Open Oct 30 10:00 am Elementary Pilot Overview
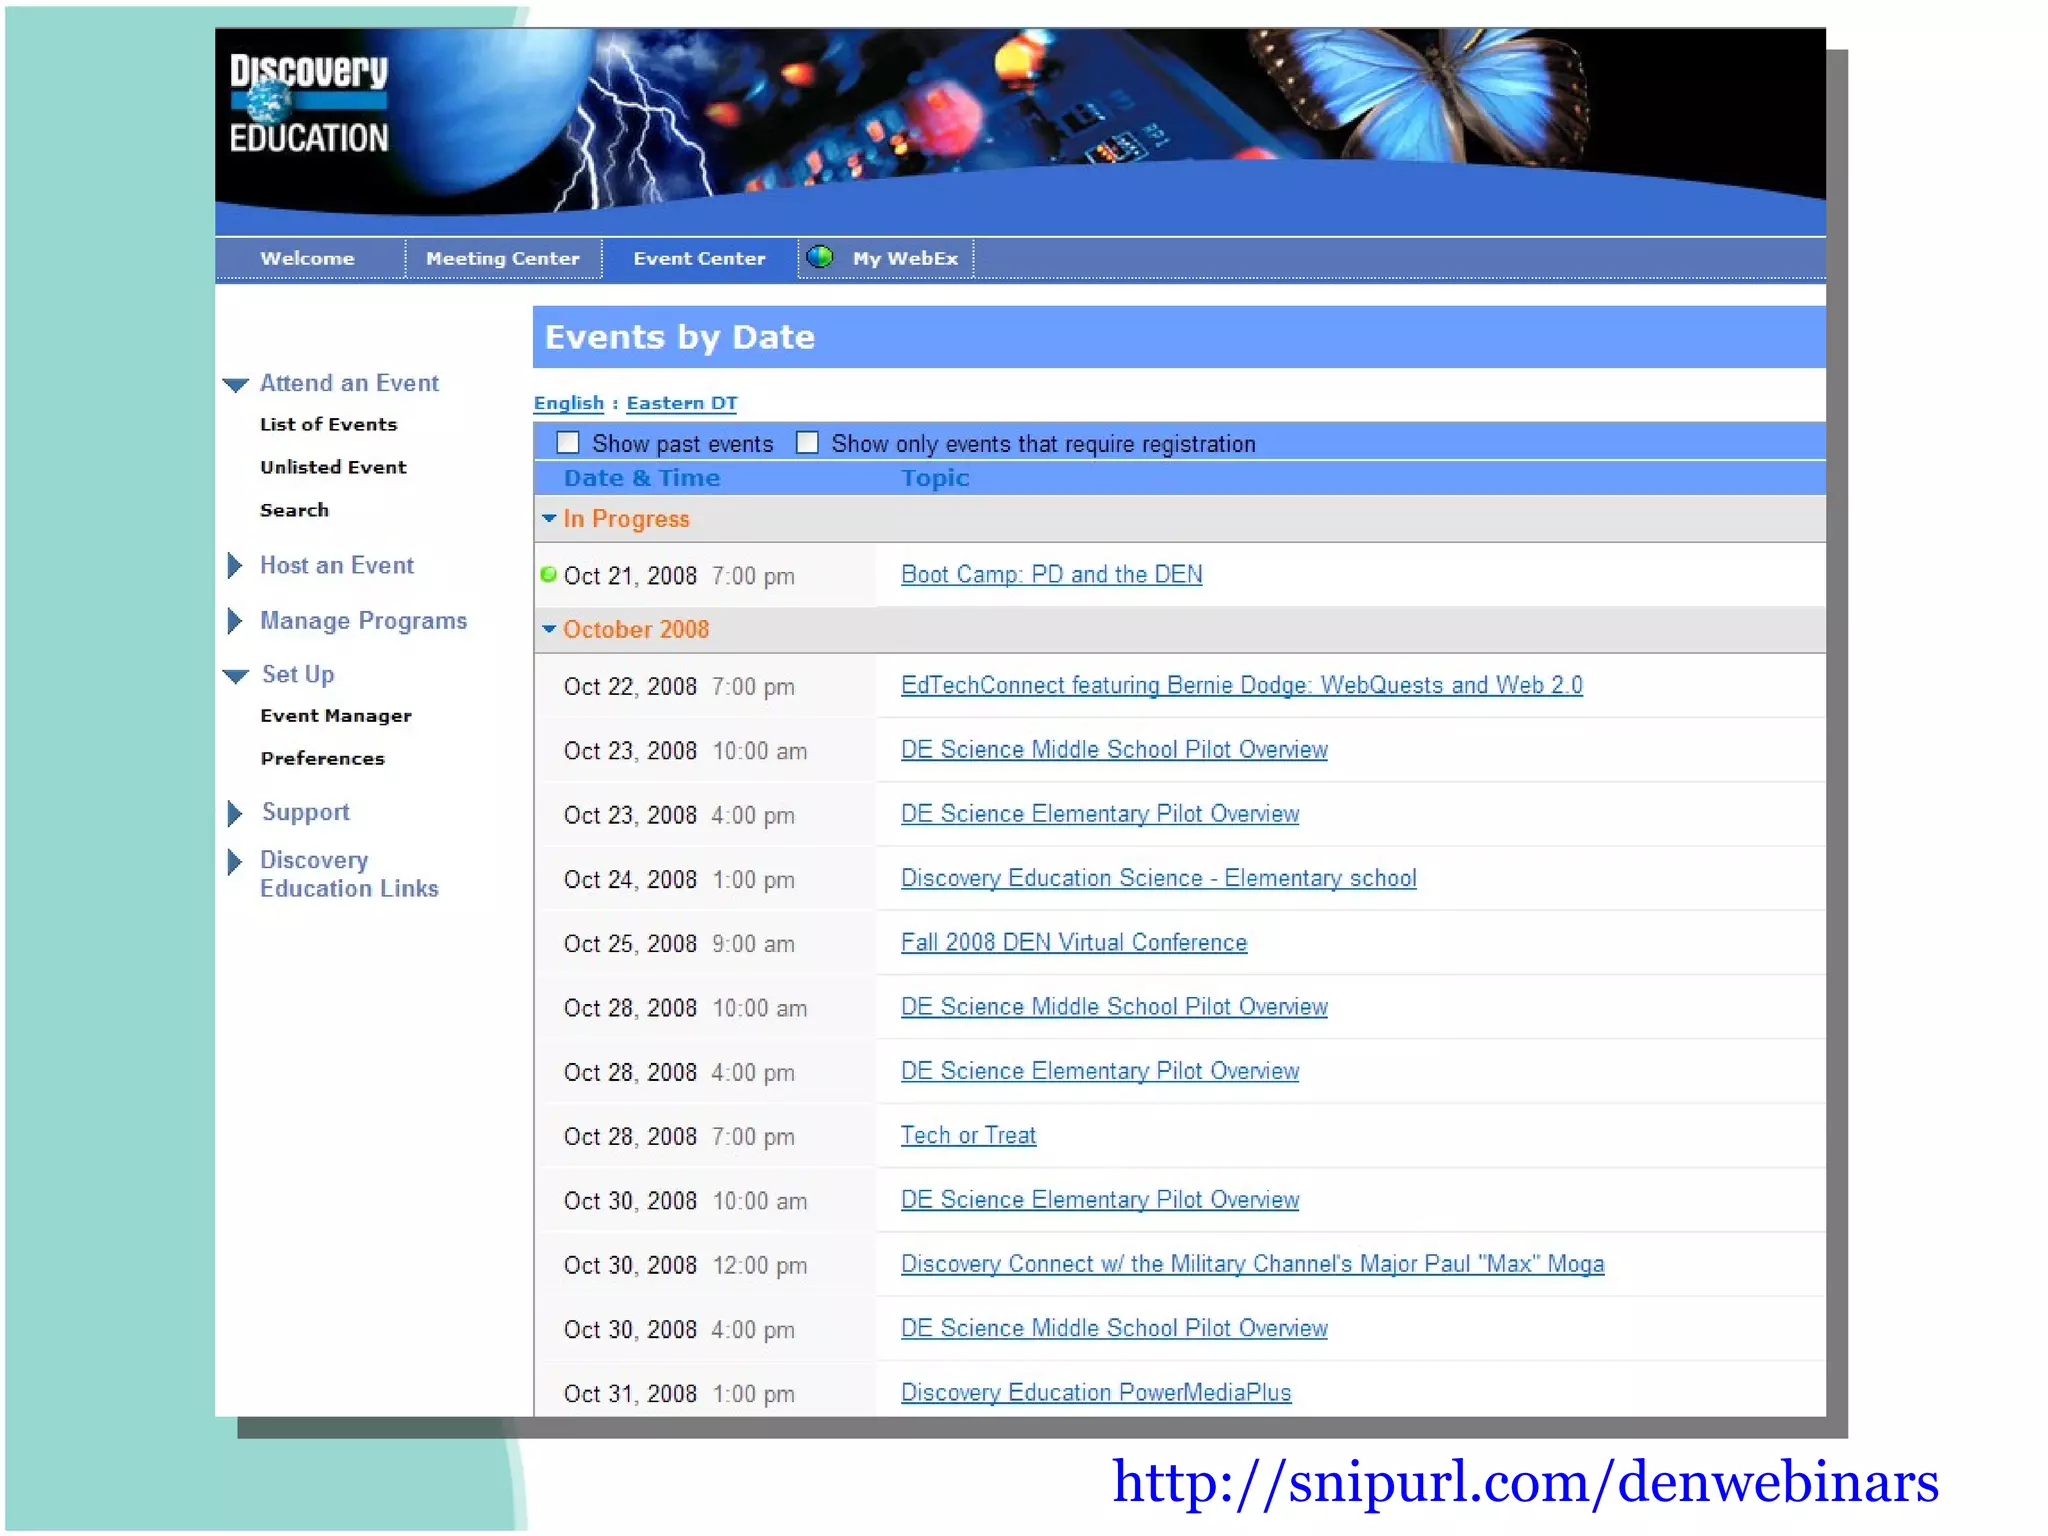Image resolution: width=2048 pixels, height=1536 pixels. [x=1100, y=1200]
